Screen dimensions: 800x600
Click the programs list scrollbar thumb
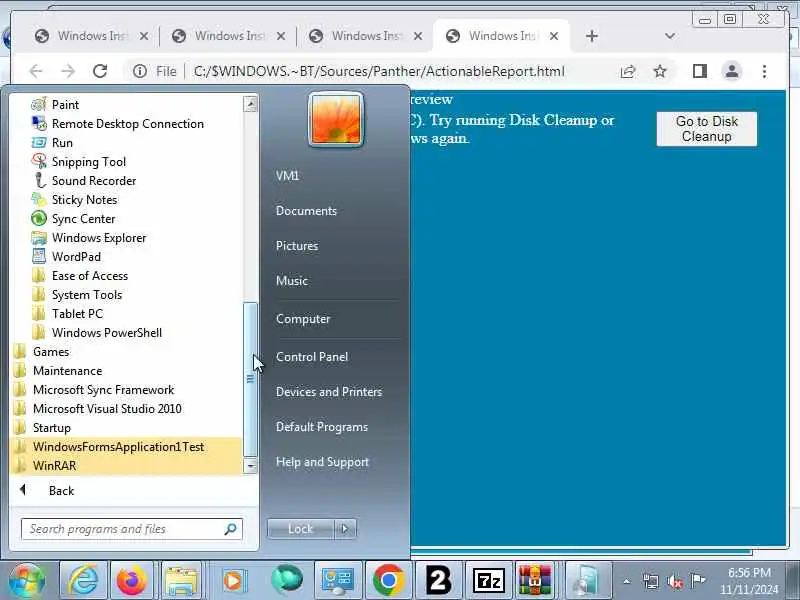[x=250, y=379]
